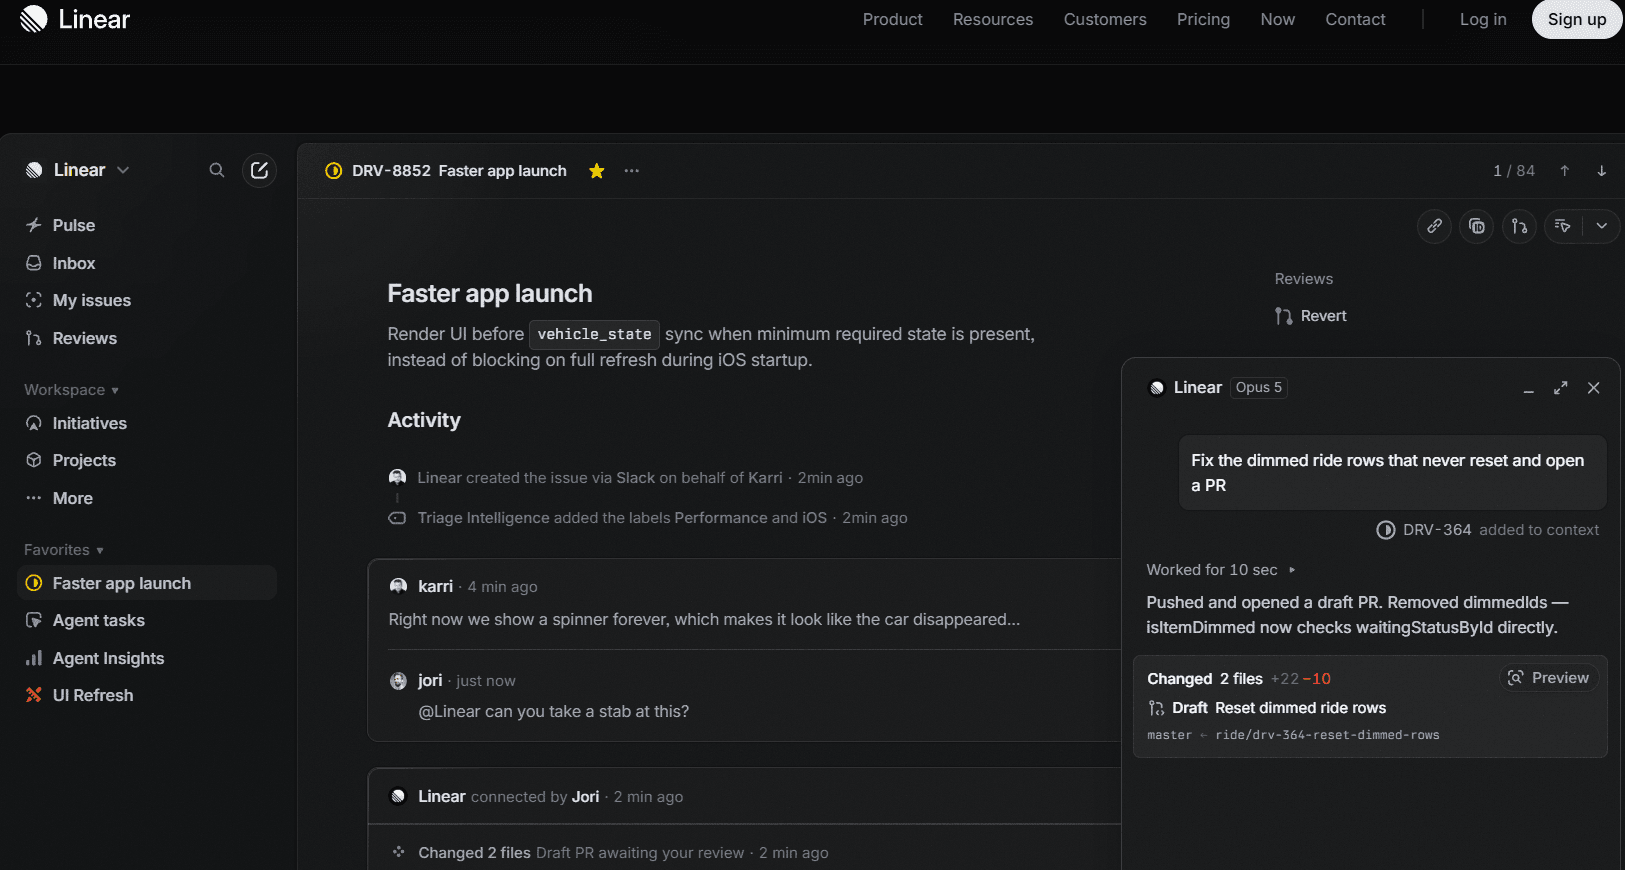Image resolution: width=1625 pixels, height=870 pixels.
Task: Click Changed 2 files in the activity feed
Action: 474,853
